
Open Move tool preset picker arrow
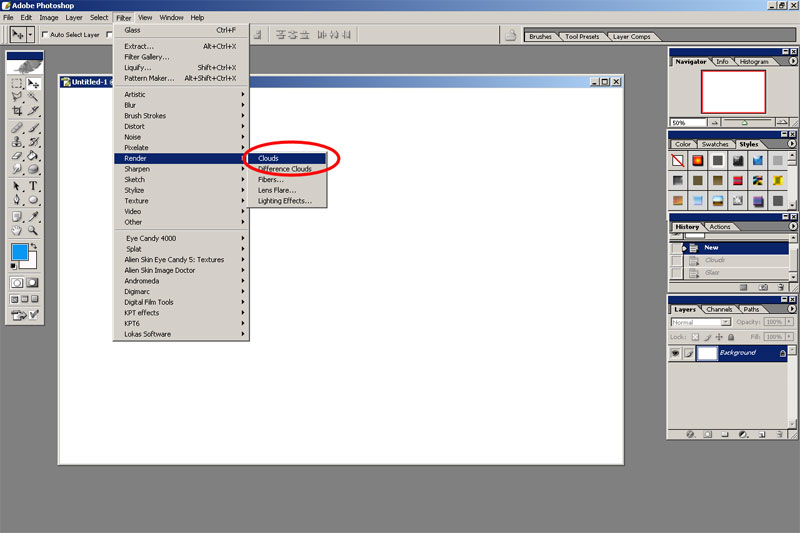click(x=31, y=35)
